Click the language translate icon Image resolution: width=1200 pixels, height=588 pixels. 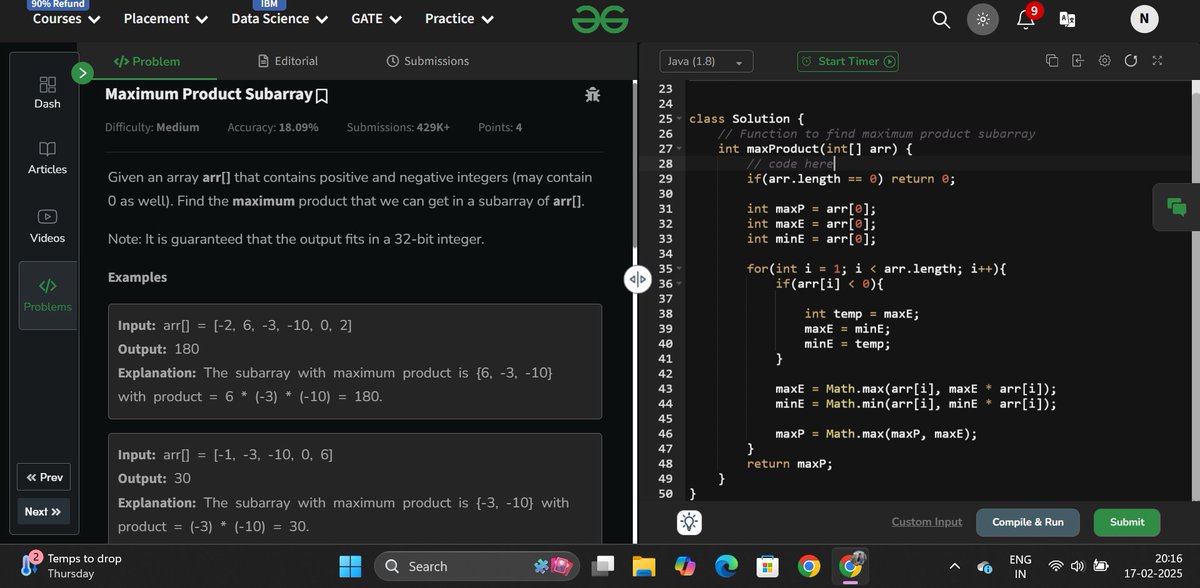coord(1067,19)
